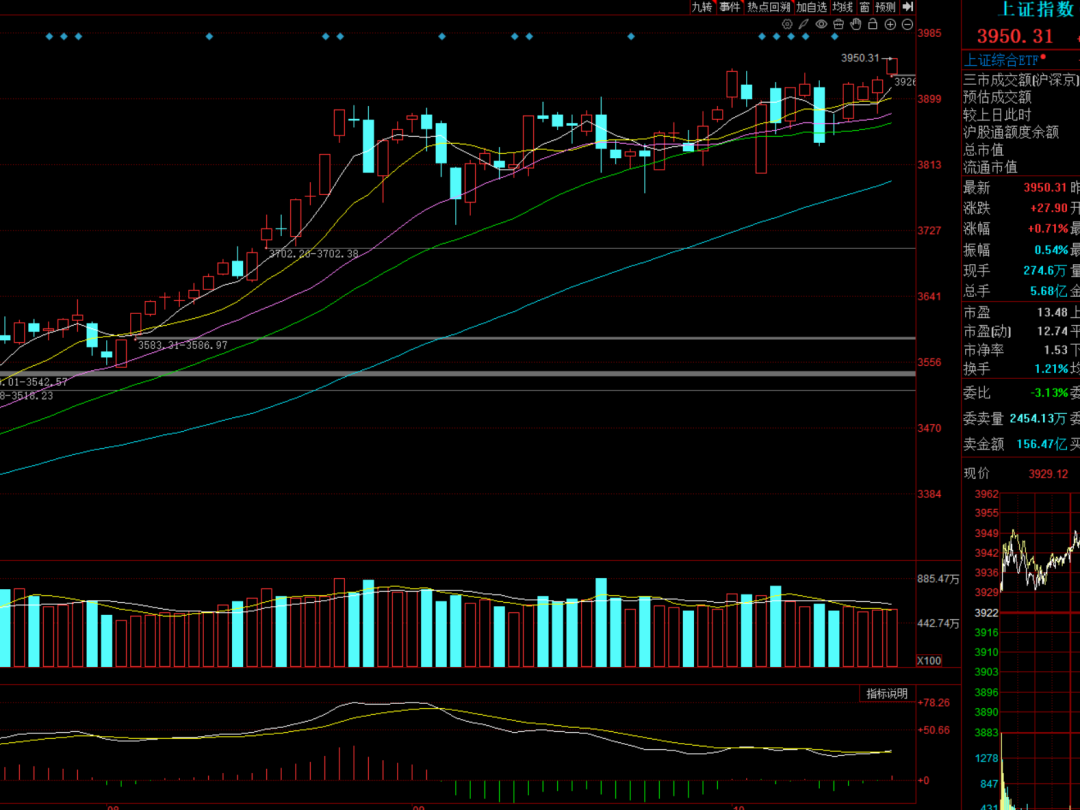Click the X100 volume scale label
Image resolution: width=1080 pixels, height=810 pixels.
click(x=930, y=661)
